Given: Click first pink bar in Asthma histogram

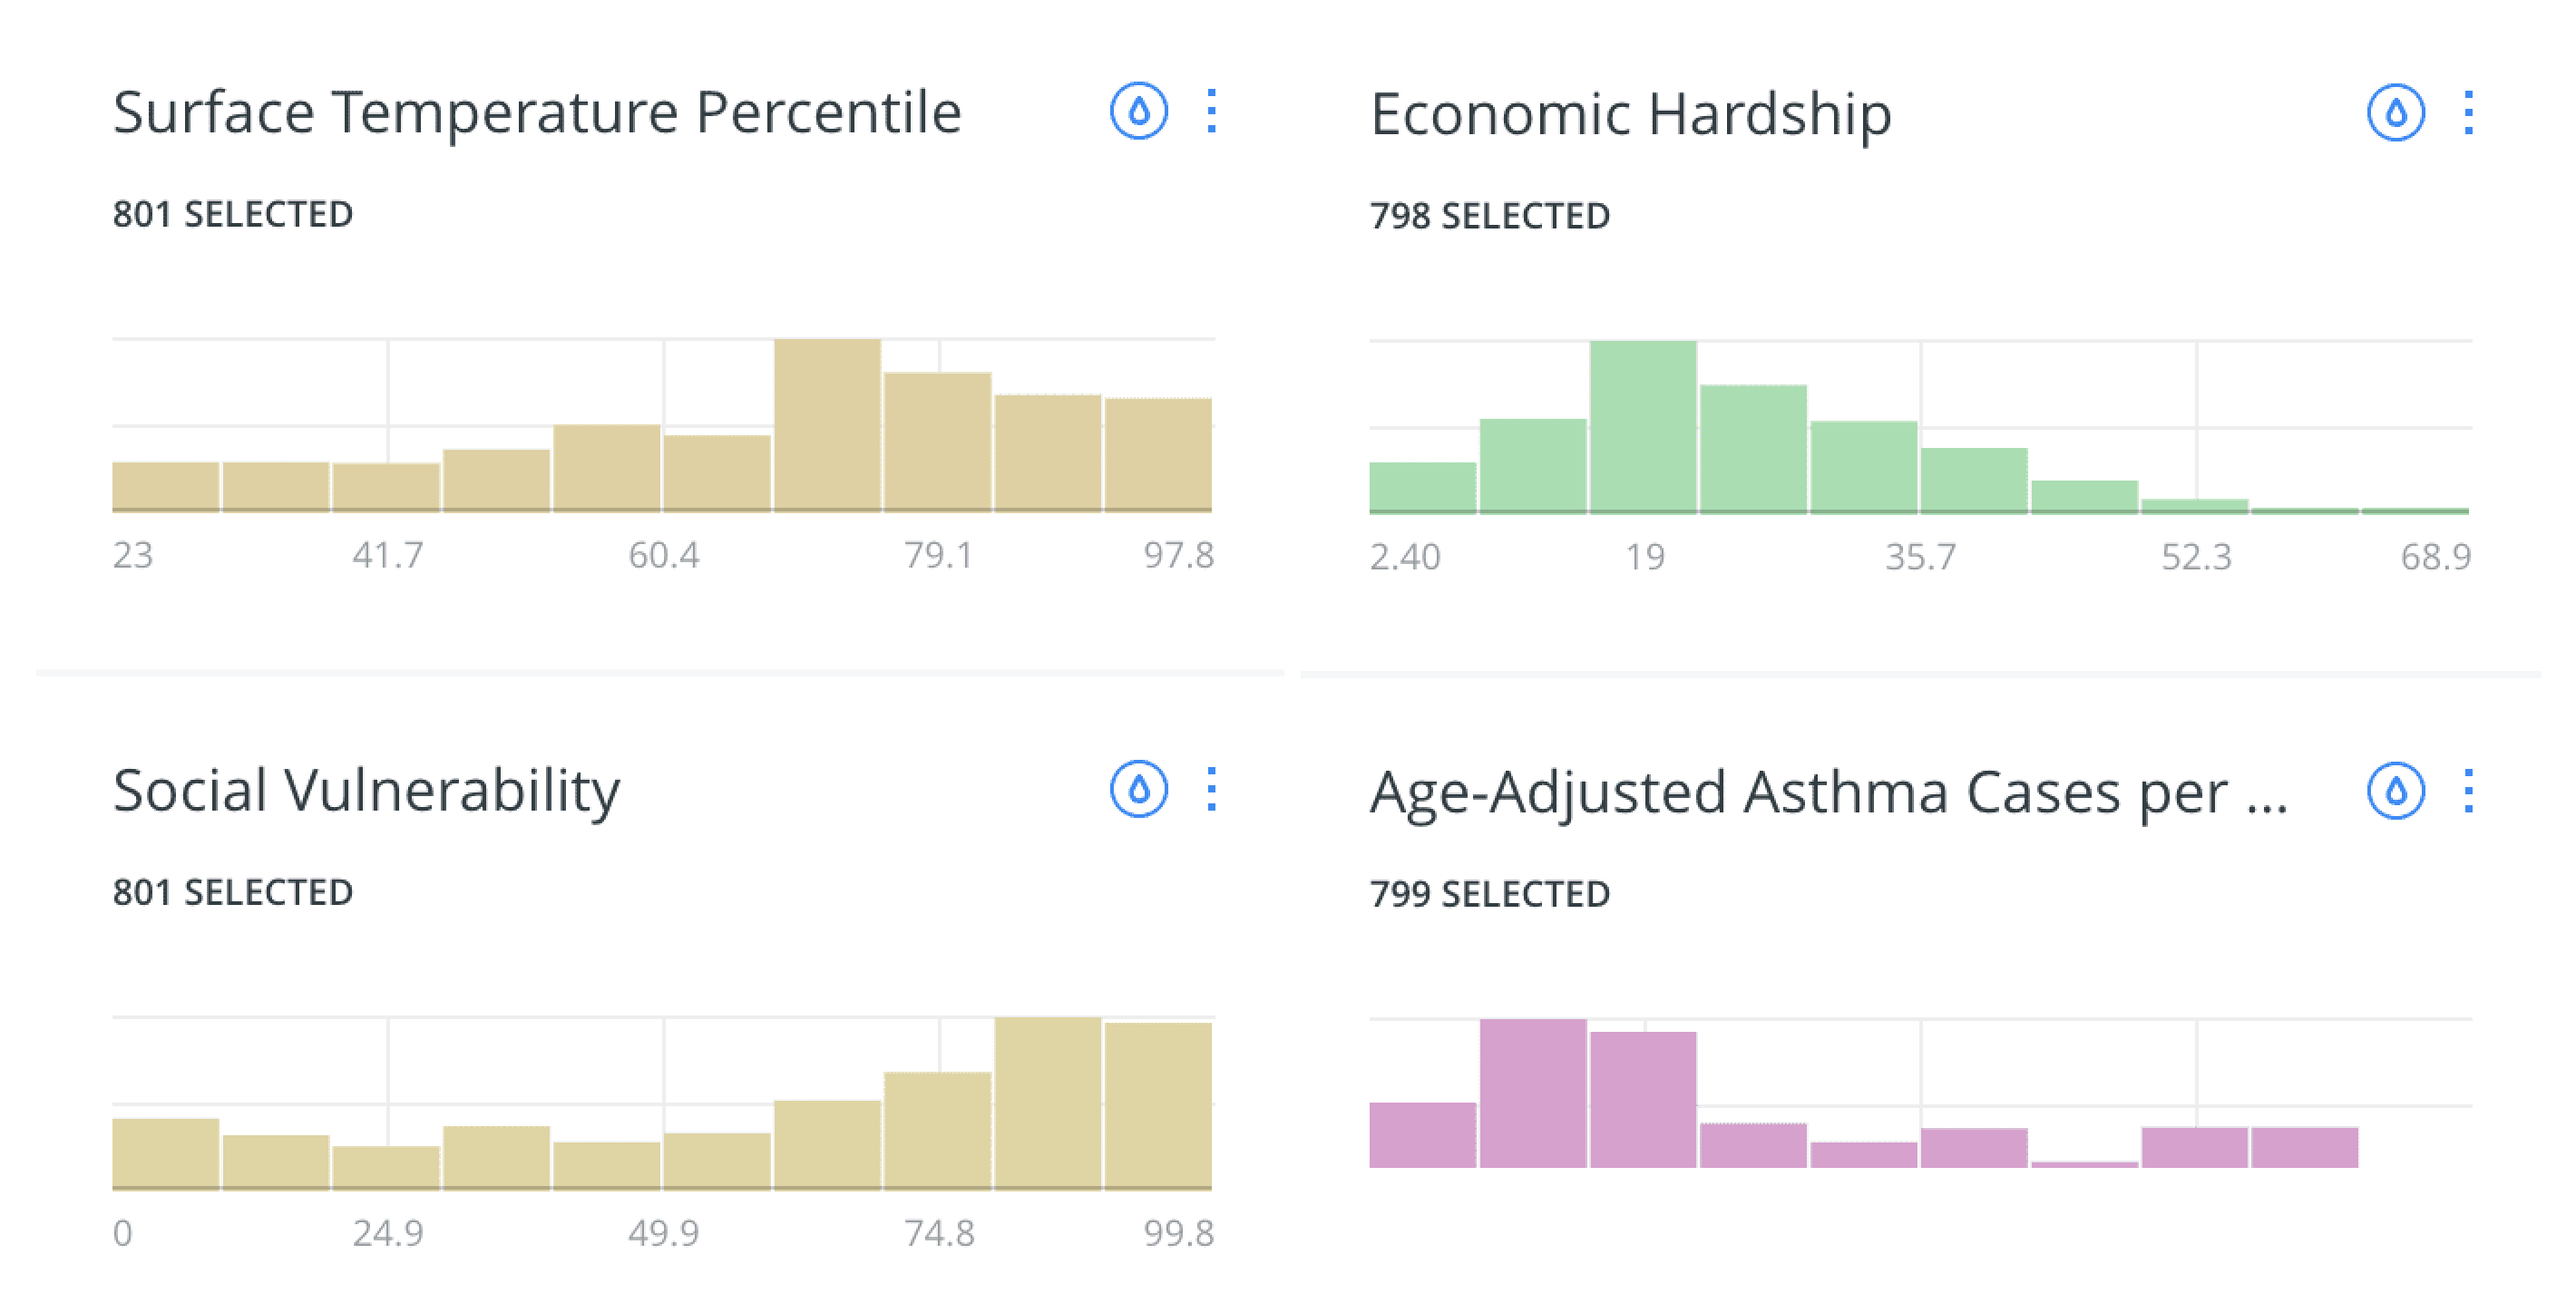Looking at the screenshot, I should pyautogui.click(x=1422, y=1135).
